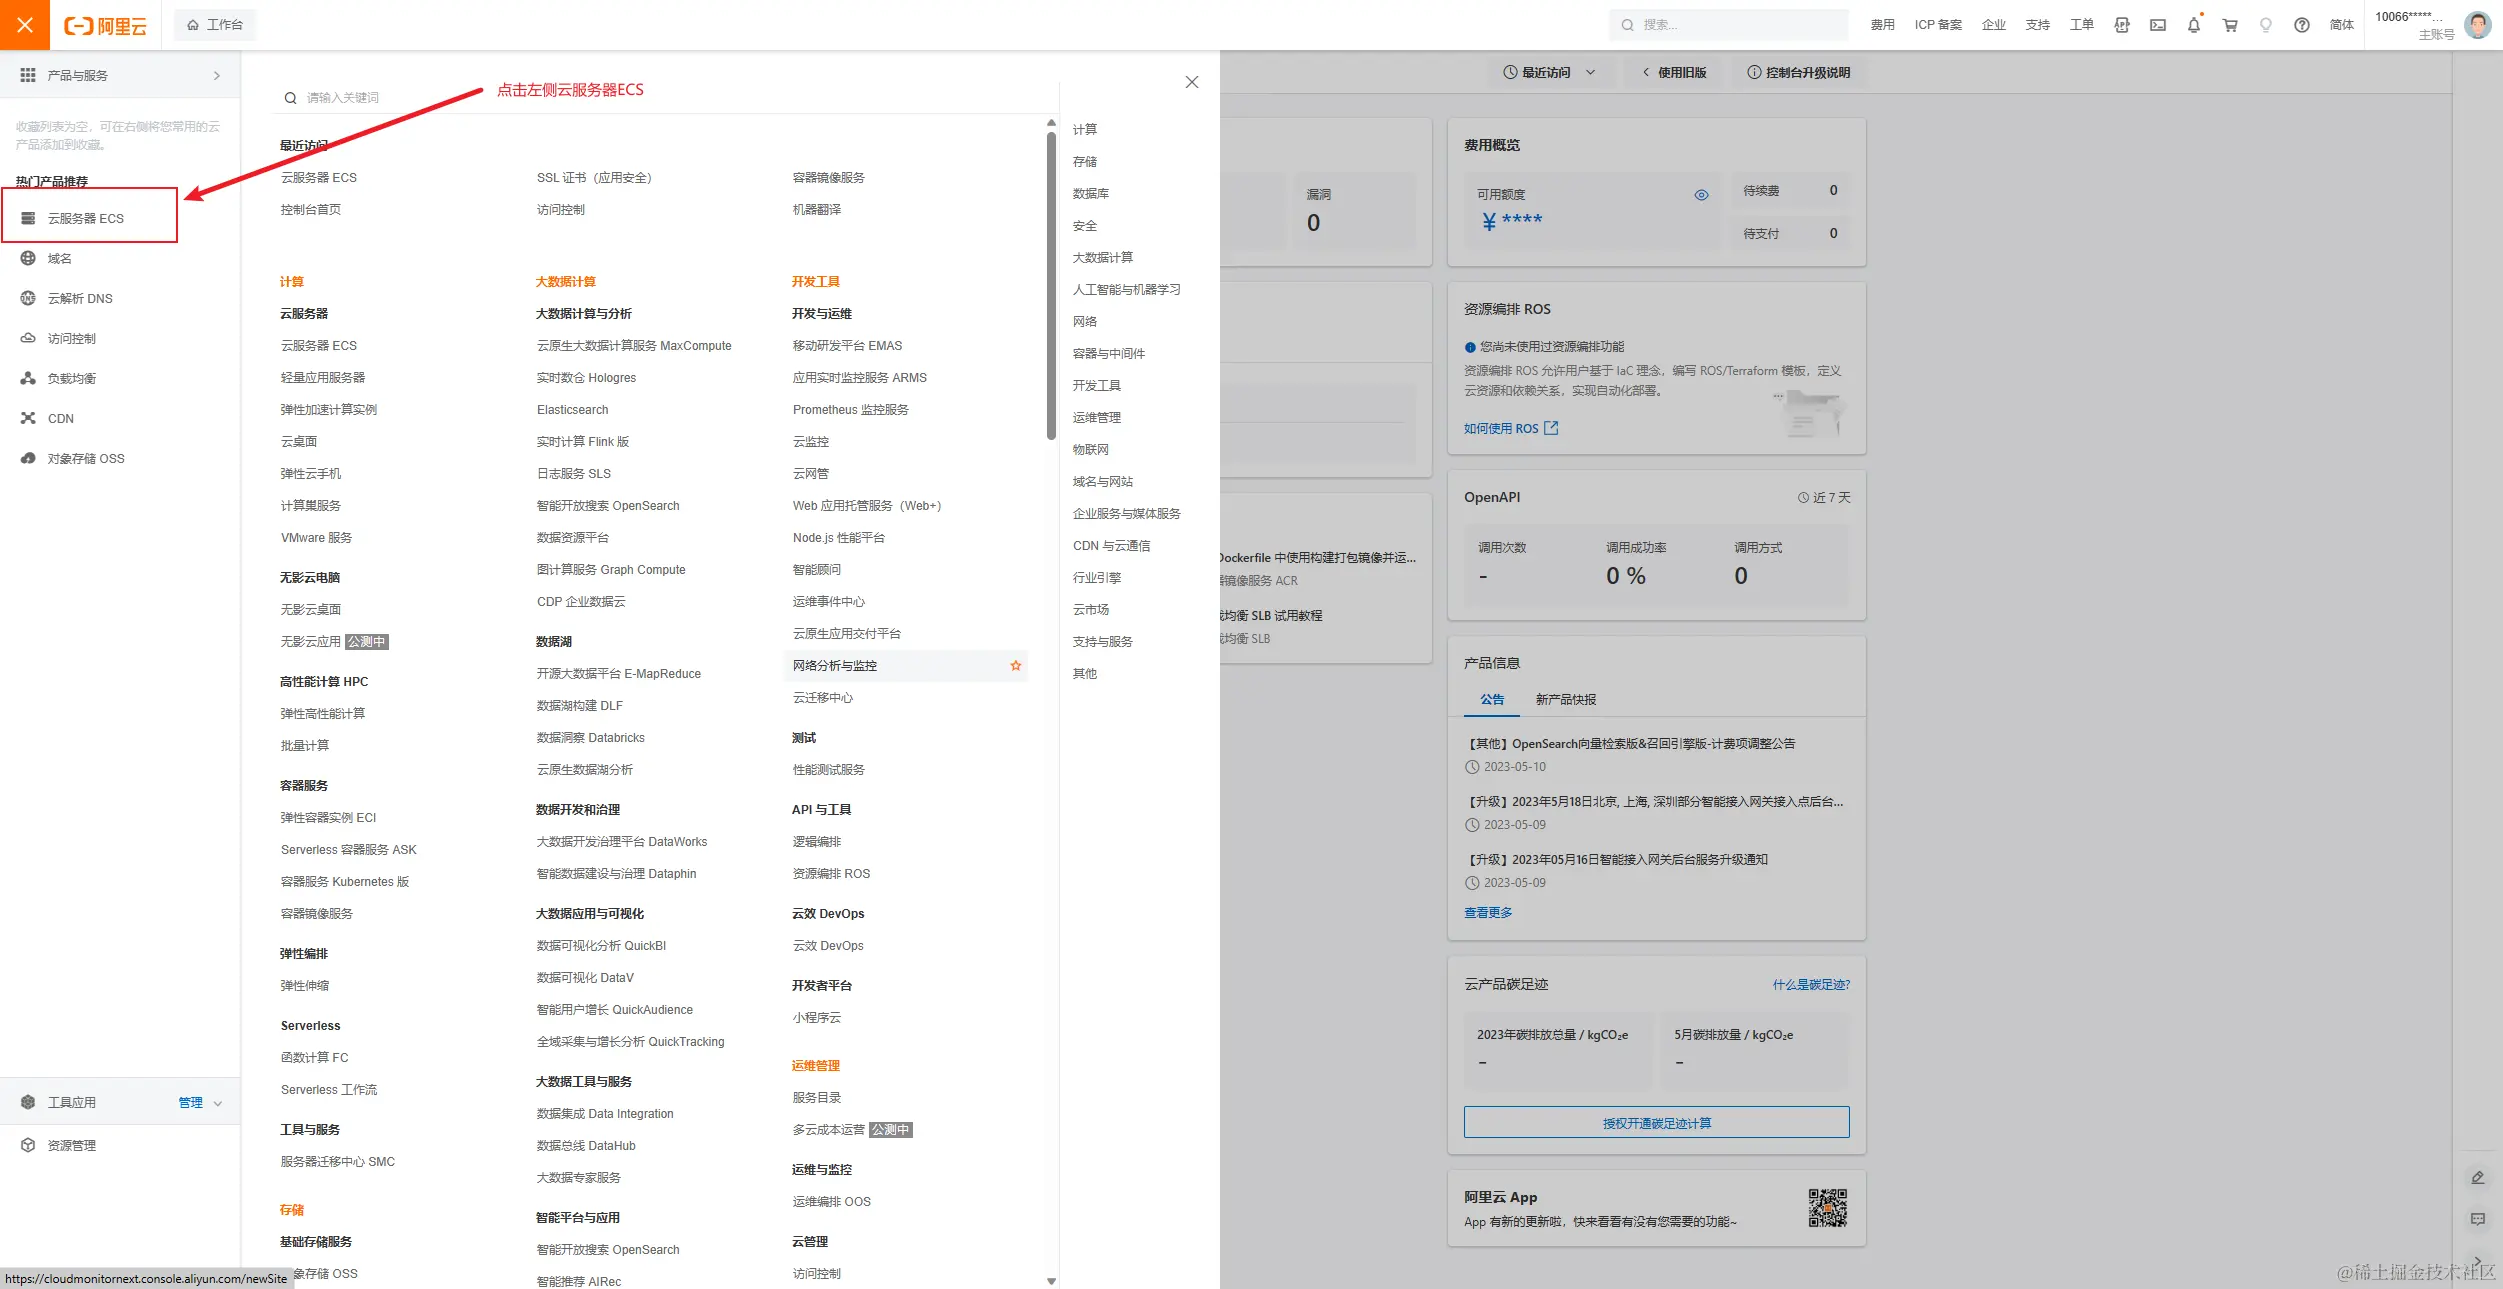Image resolution: width=2503 pixels, height=1289 pixels.
Task: Click 简体 language switch
Action: coord(2341,25)
